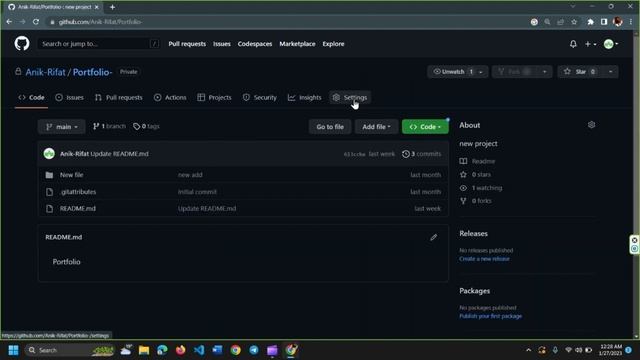Image resolution: width=640 pixels, height=360 pixels.
Task: Open Windows Start menu
Action: 13,350
